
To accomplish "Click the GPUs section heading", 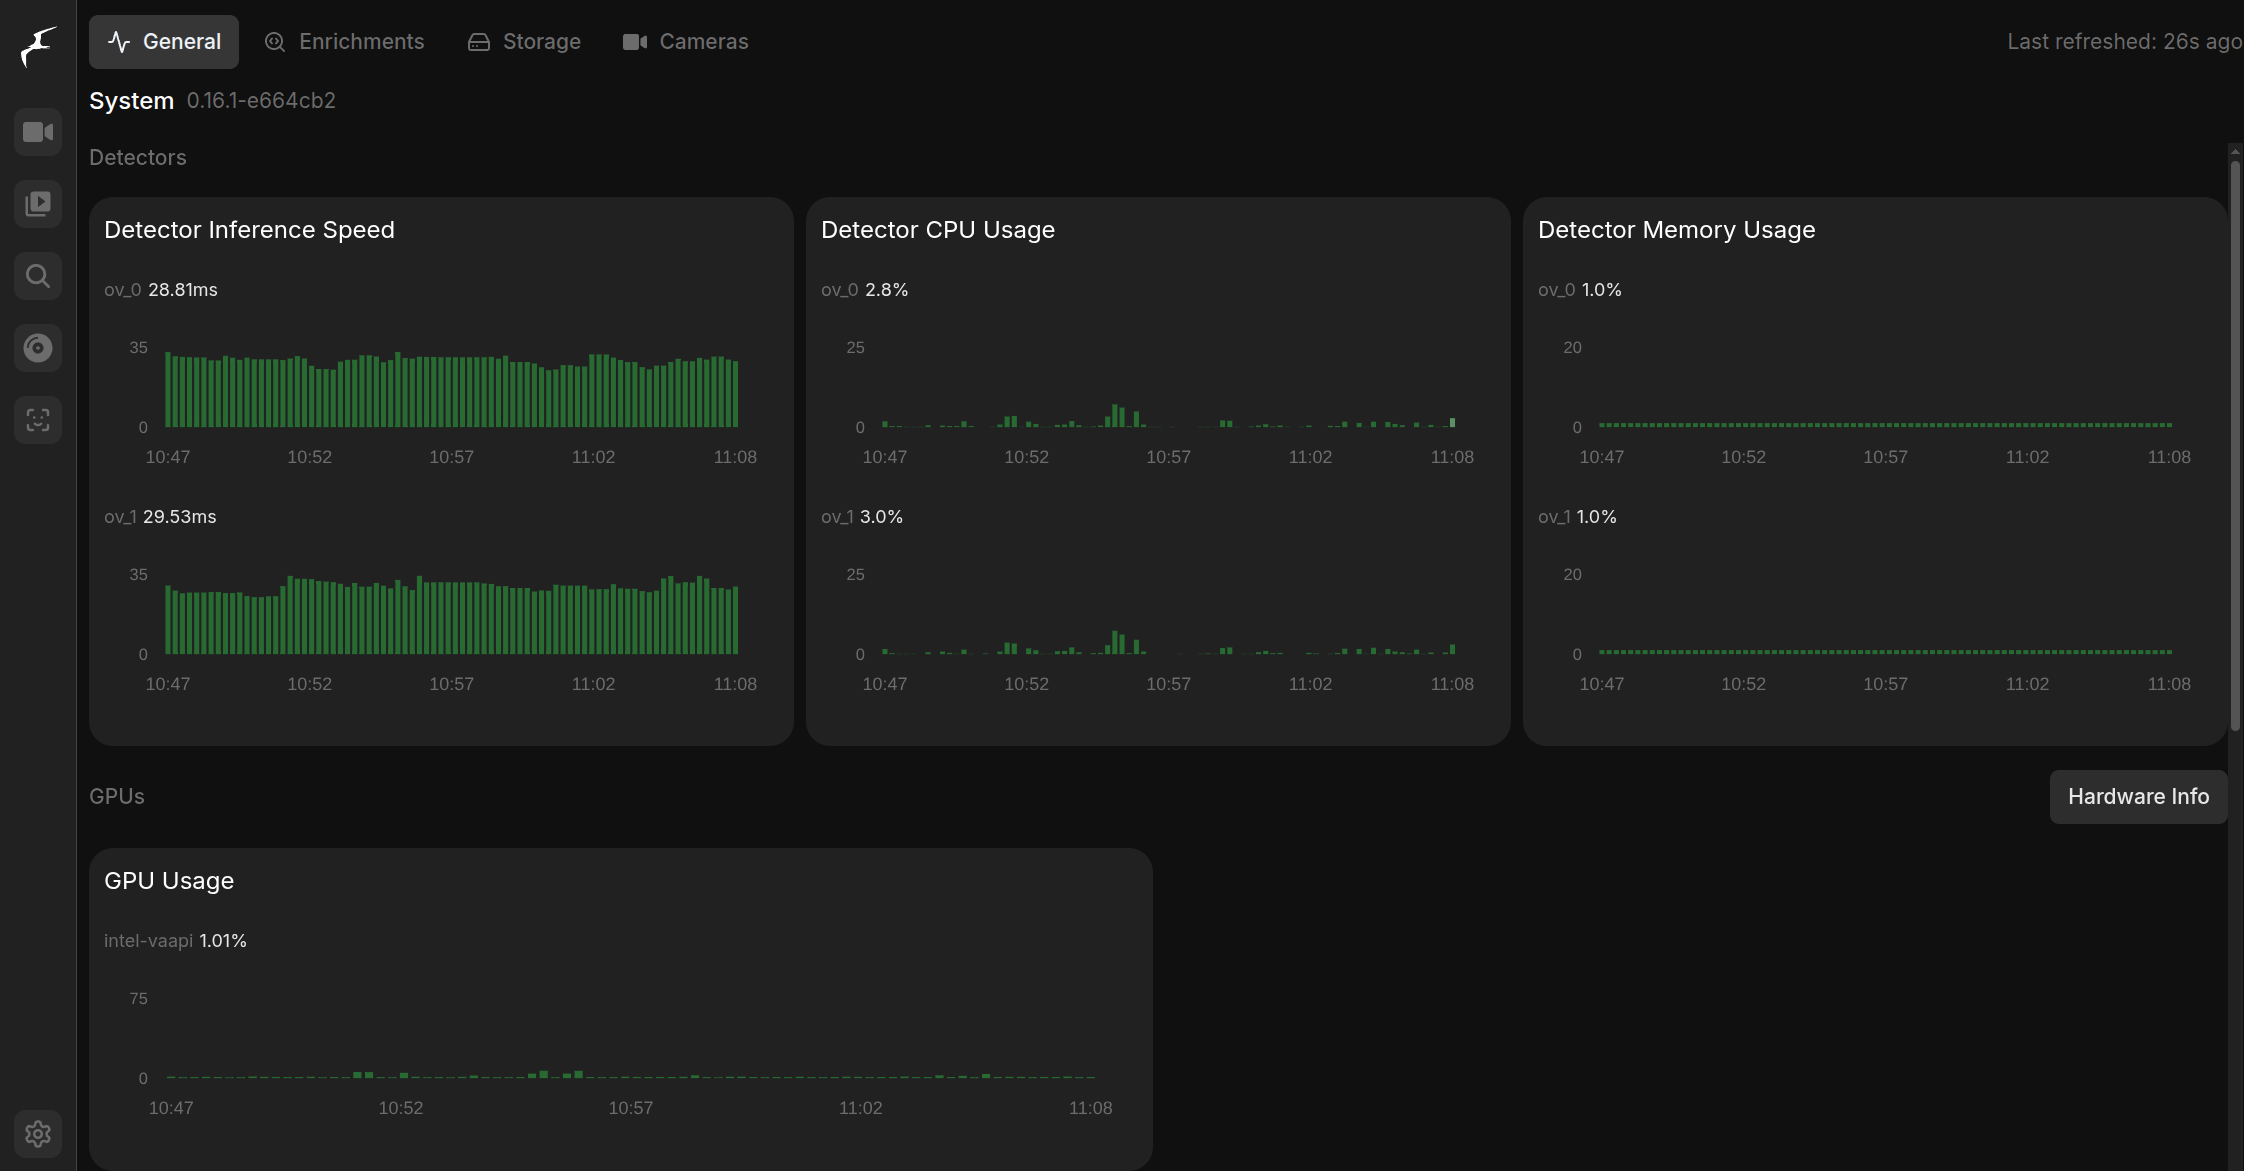I will [x=117, y=797].
